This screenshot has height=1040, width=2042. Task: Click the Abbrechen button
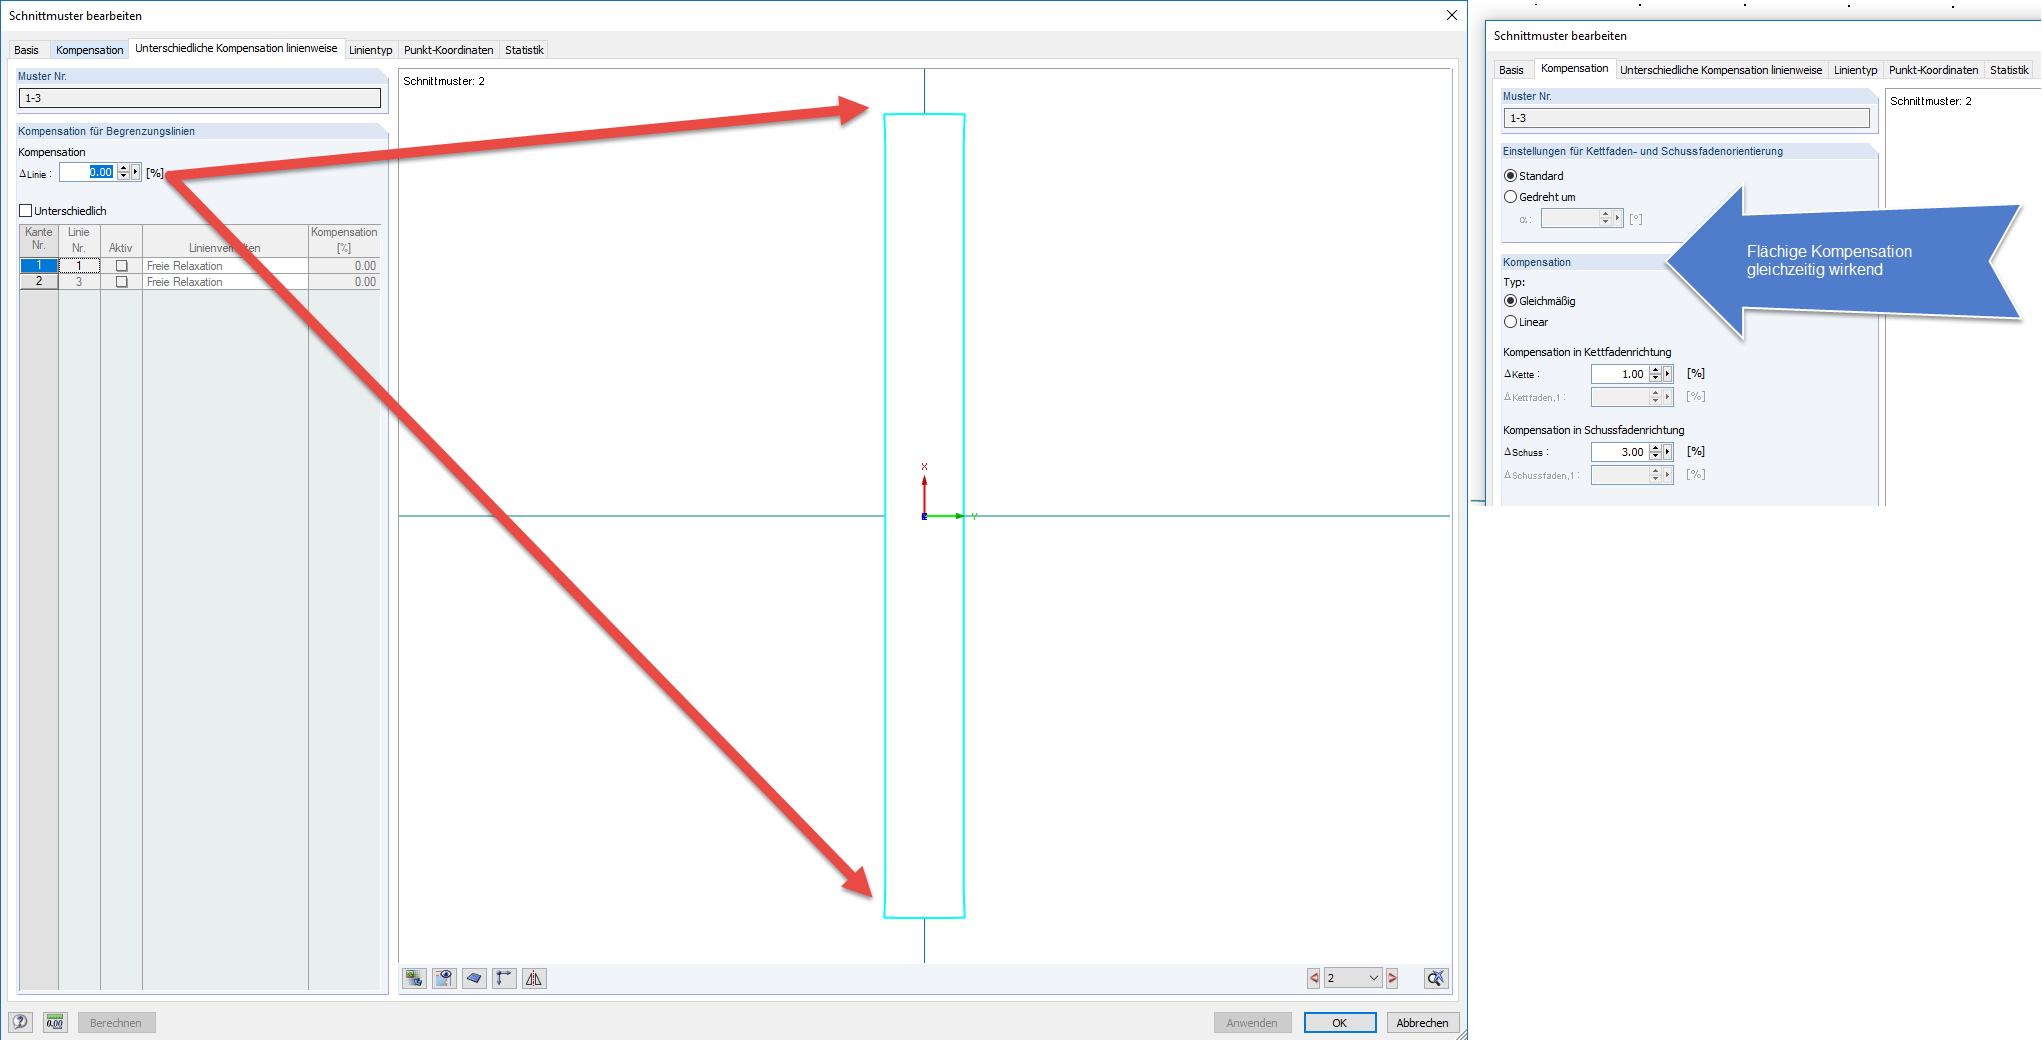click(x=1422, y=1022)
